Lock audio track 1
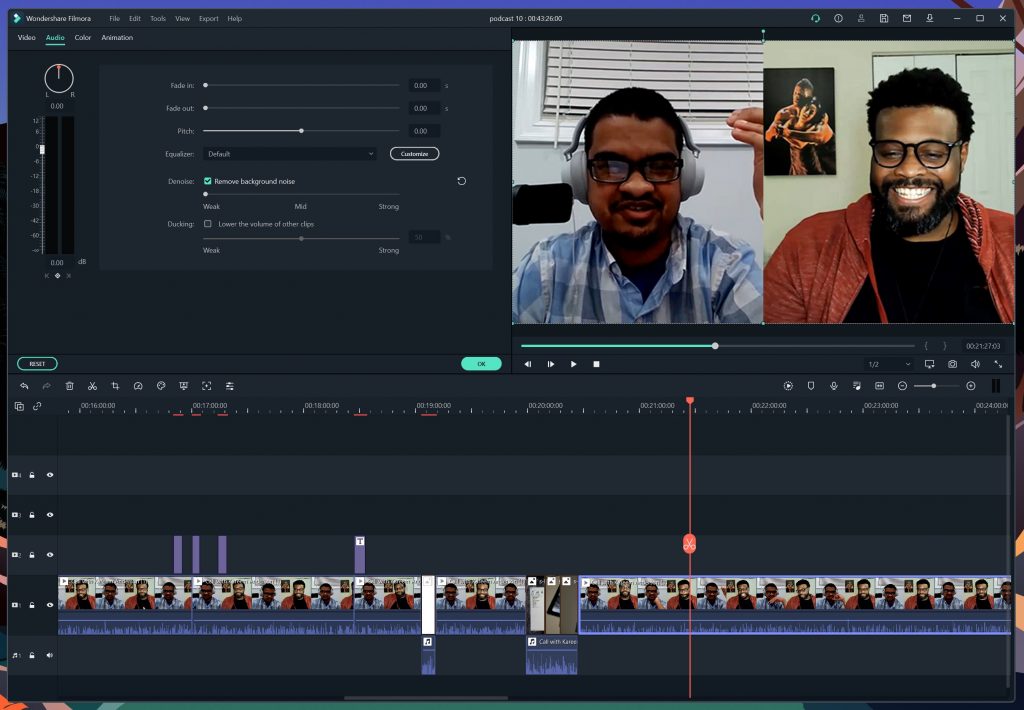Screen dimensions: 1024x710 pos(32,655)
